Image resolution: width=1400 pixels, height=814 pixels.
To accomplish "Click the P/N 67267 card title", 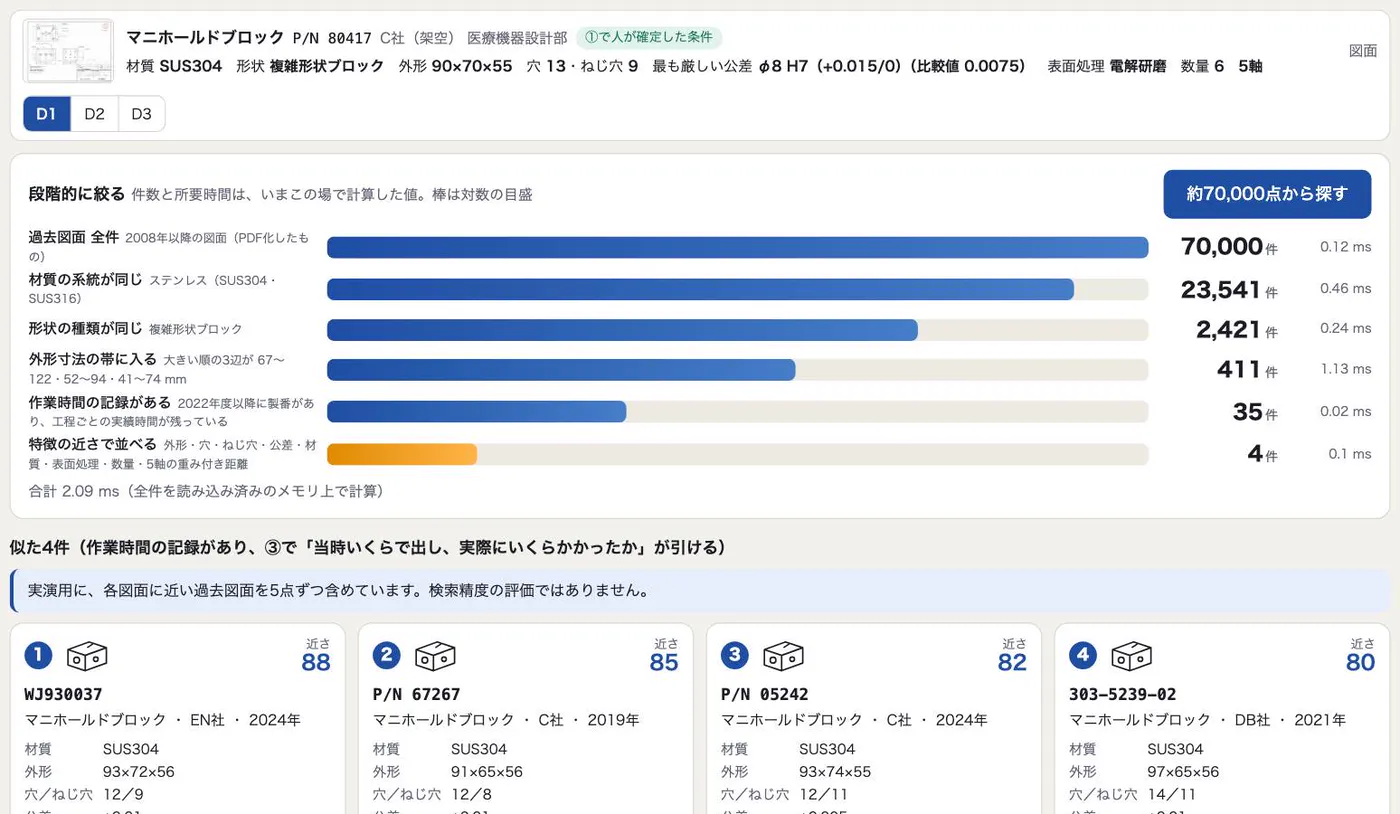I will pyautogui.click(x=416, y=694).
